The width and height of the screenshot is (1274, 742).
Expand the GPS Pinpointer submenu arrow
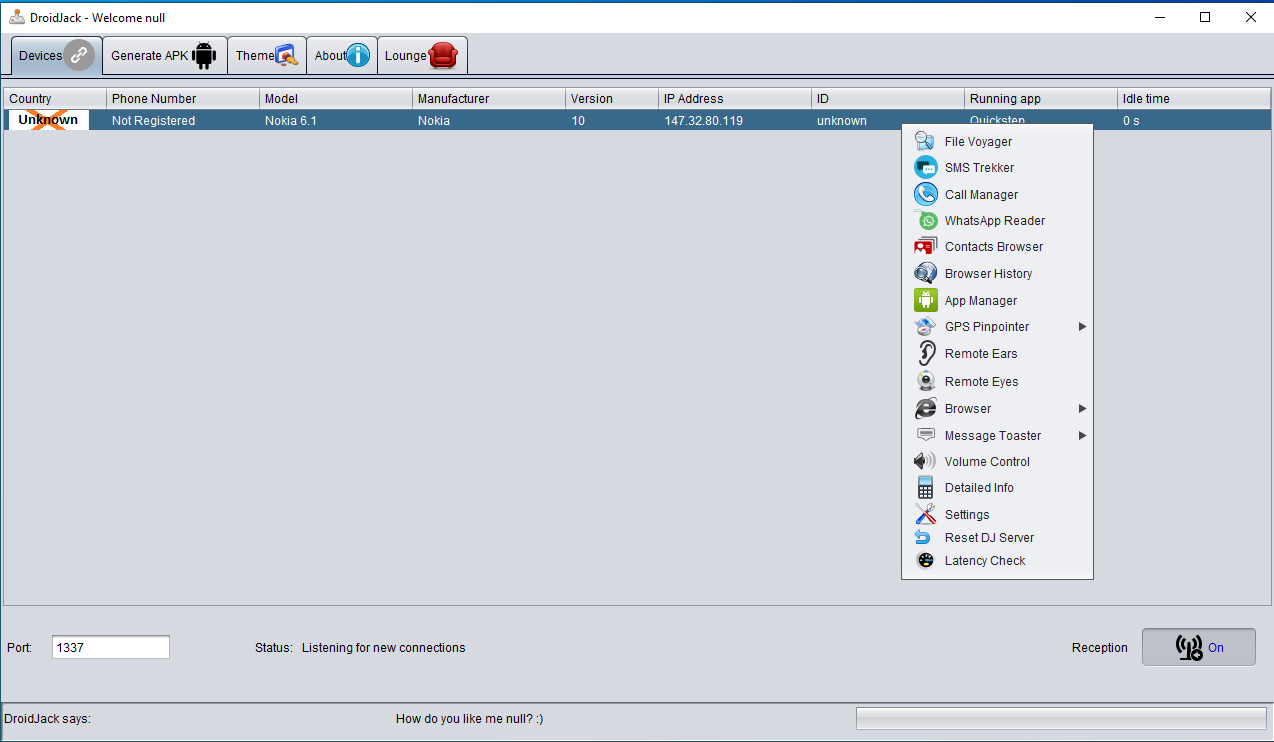coord(1082,327)
